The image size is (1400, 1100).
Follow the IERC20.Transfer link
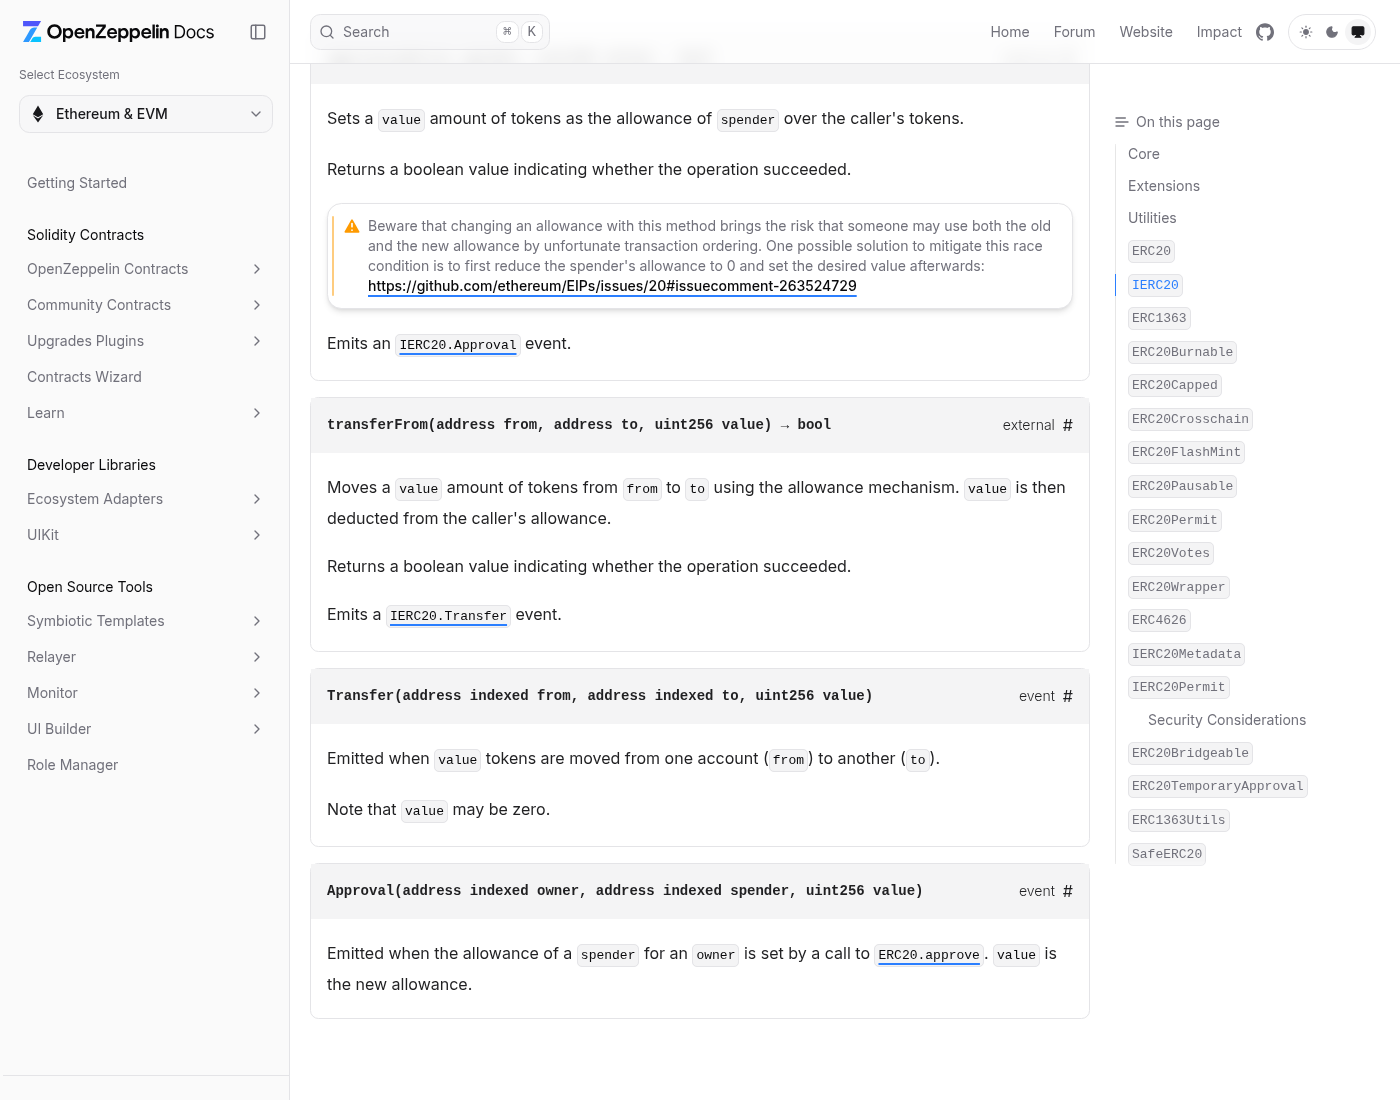(448, 616)
